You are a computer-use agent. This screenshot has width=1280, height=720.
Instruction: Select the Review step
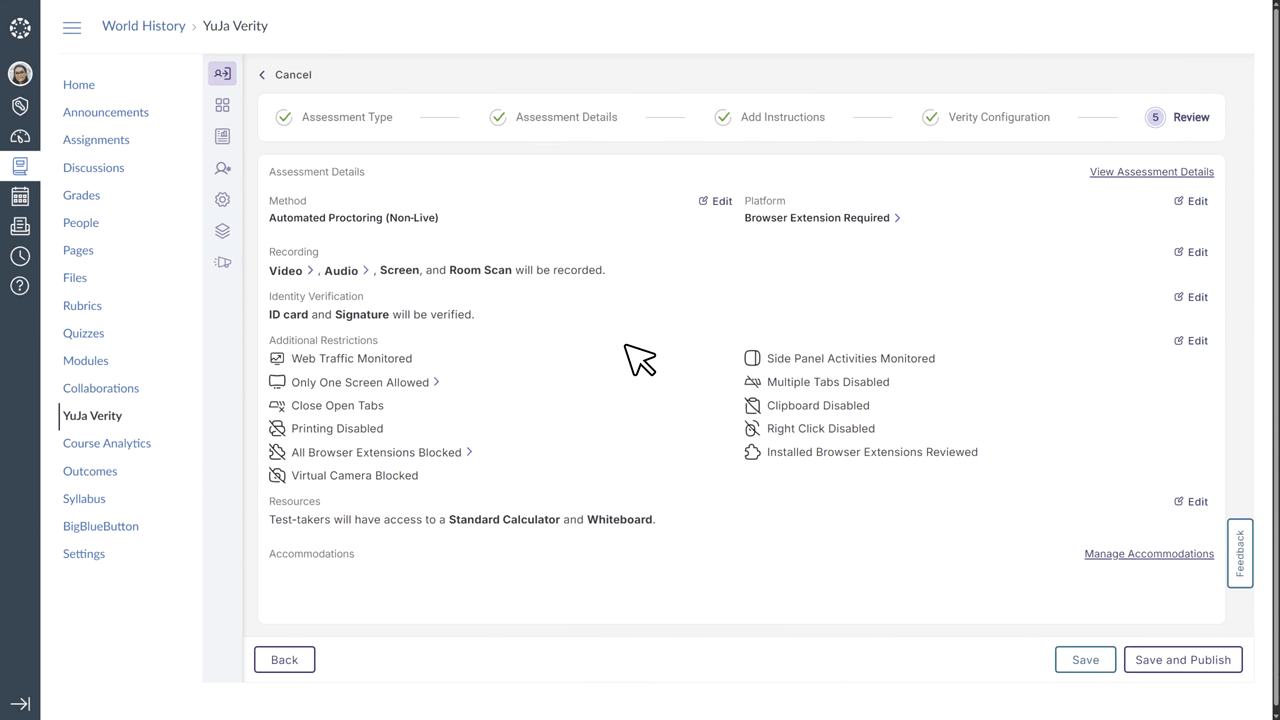(x=1178, y=117)
